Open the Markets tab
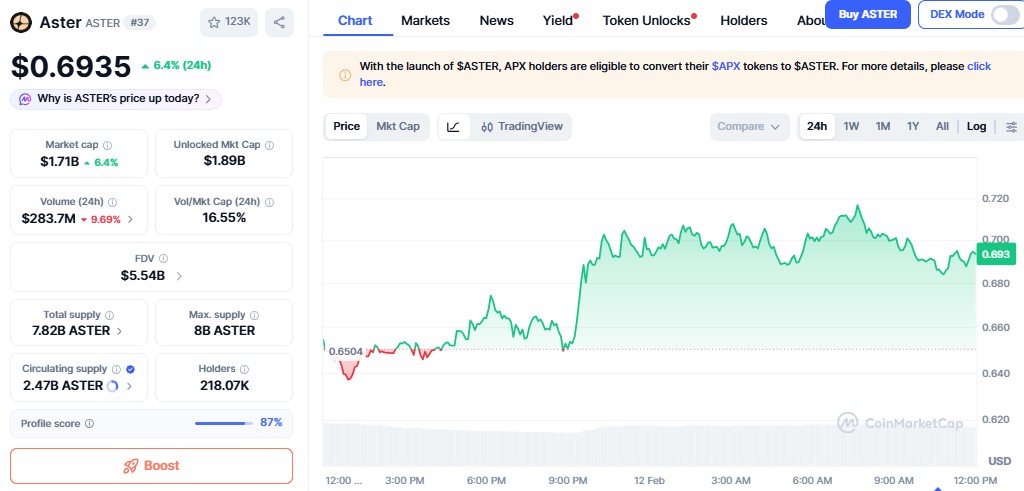1024x491 pixels. coord(425,20)
